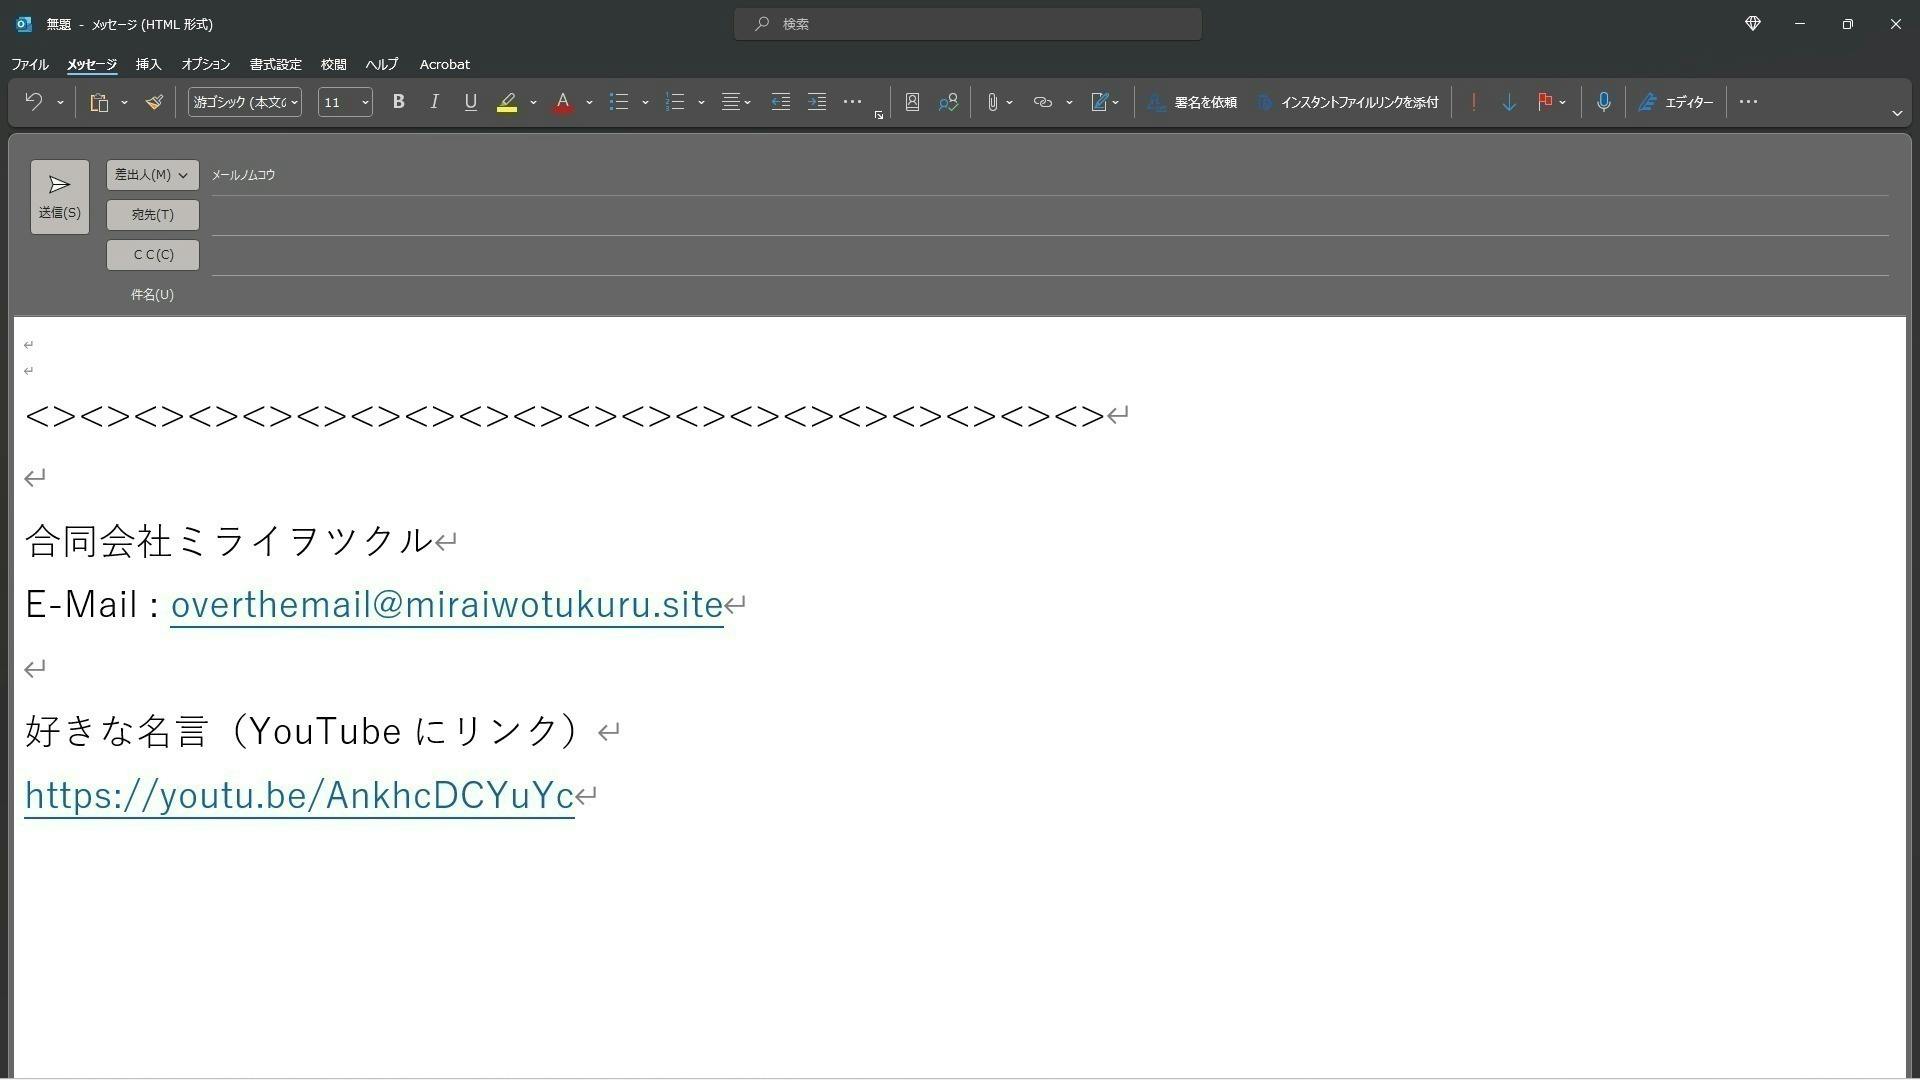The height and width of the screenshot is (1080, 1920).
Task: Switch to the 校閲 tab
Action: pyautogui.click(x=333, y=64)
